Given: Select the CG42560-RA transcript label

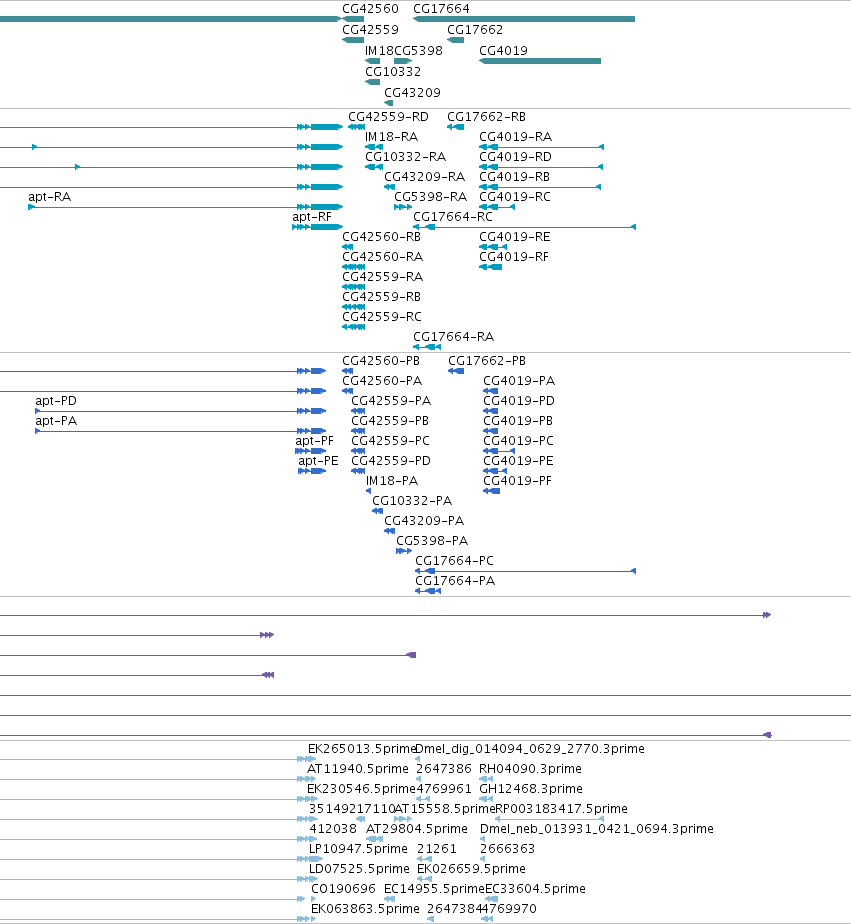Looking at the screenshot, I should pyautogui.click(x=382, y=257).
